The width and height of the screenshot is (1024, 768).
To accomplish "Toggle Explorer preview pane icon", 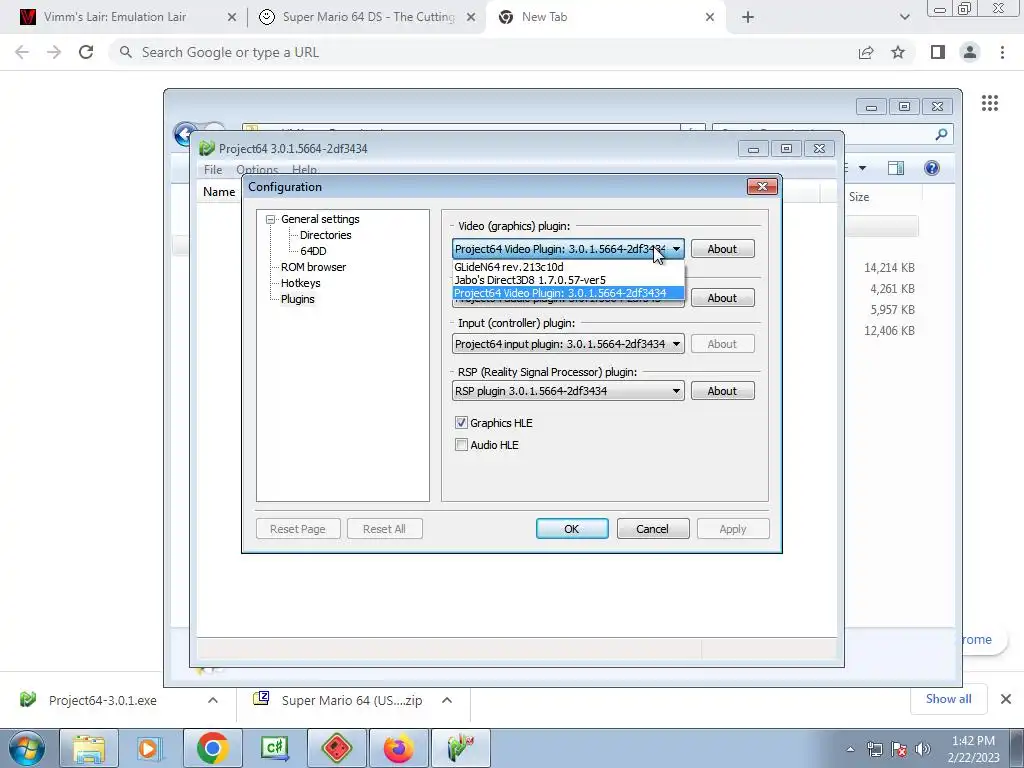I will coord(896,168).
